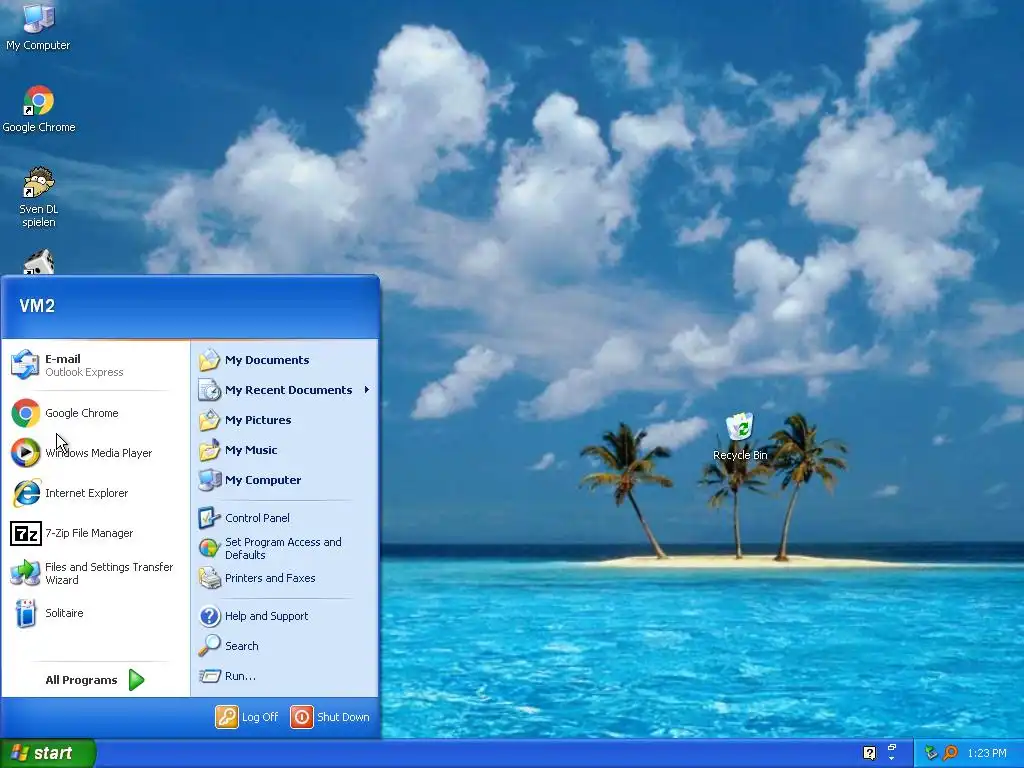Click the question mark taskbar icon

tap(869, 753)
